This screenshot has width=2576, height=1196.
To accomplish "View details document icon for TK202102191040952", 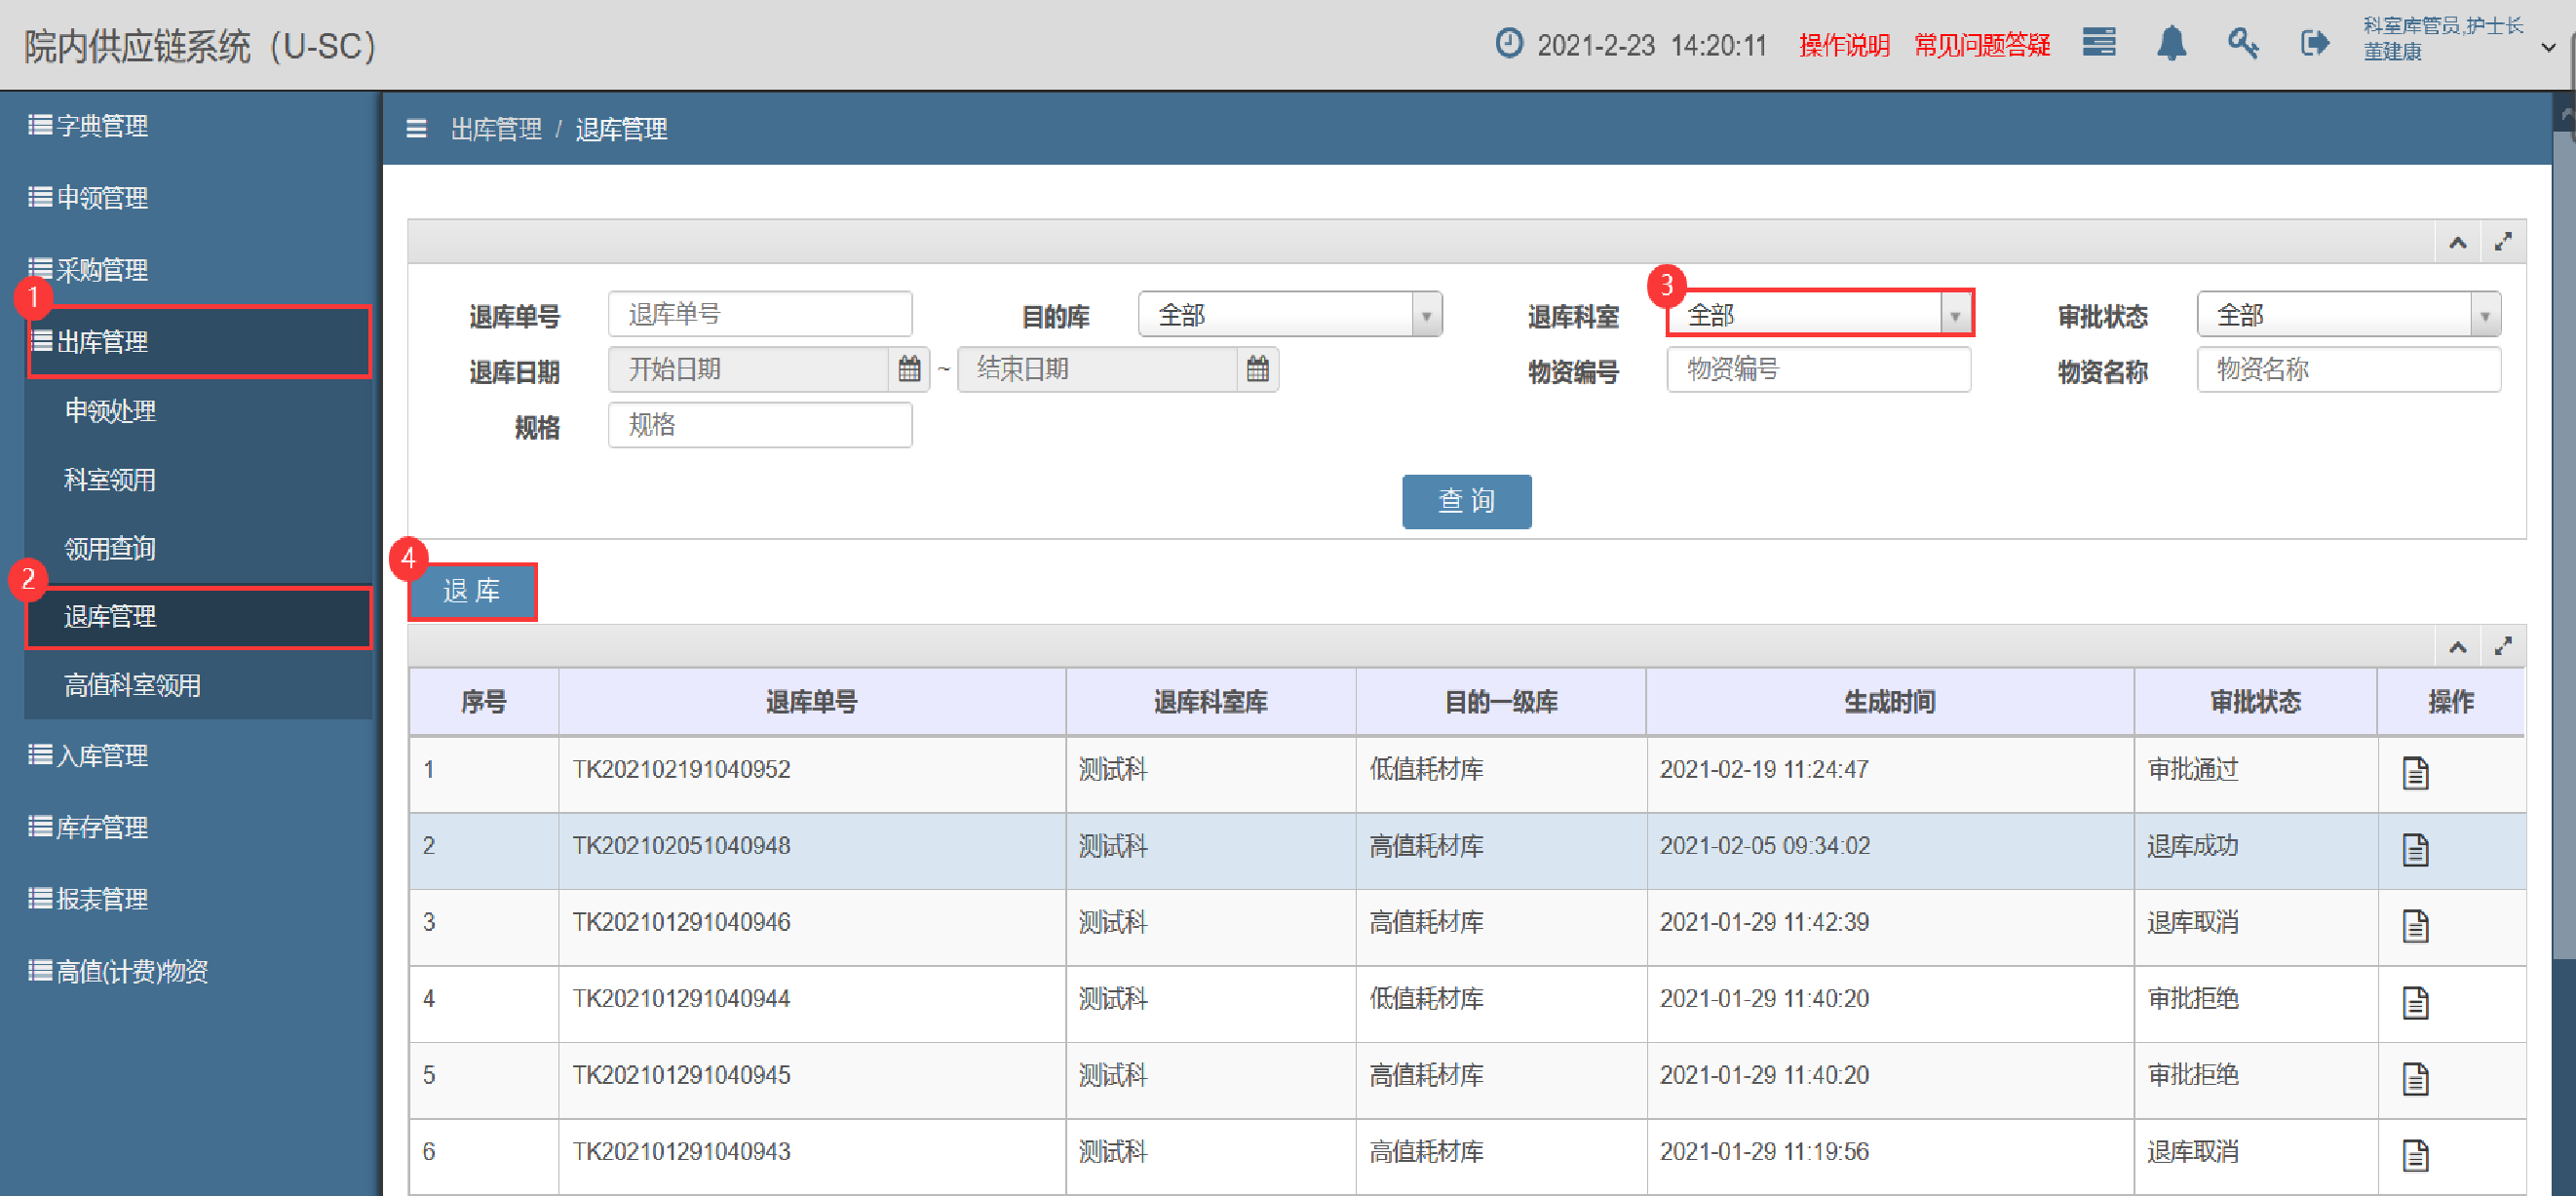I will coord(2415,772).
